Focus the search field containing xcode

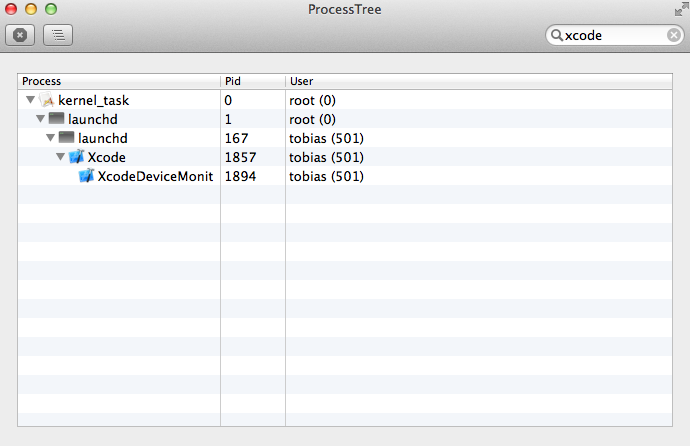click(x=614, y=35)
